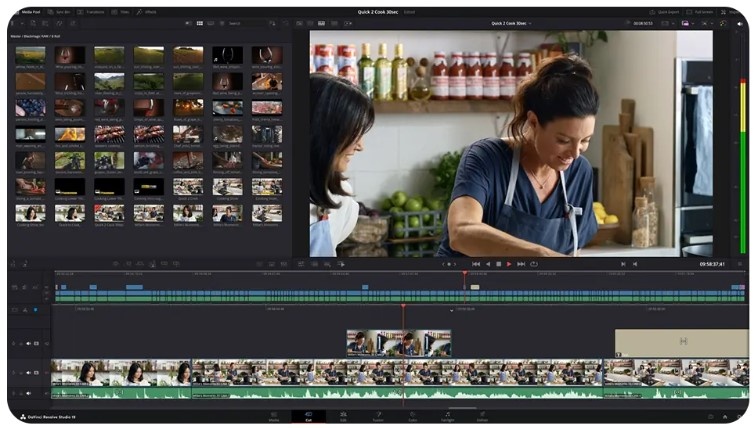Click the Close Up edit icon
This screenshot has height=428, width=754.
click(x=152, y=264)
